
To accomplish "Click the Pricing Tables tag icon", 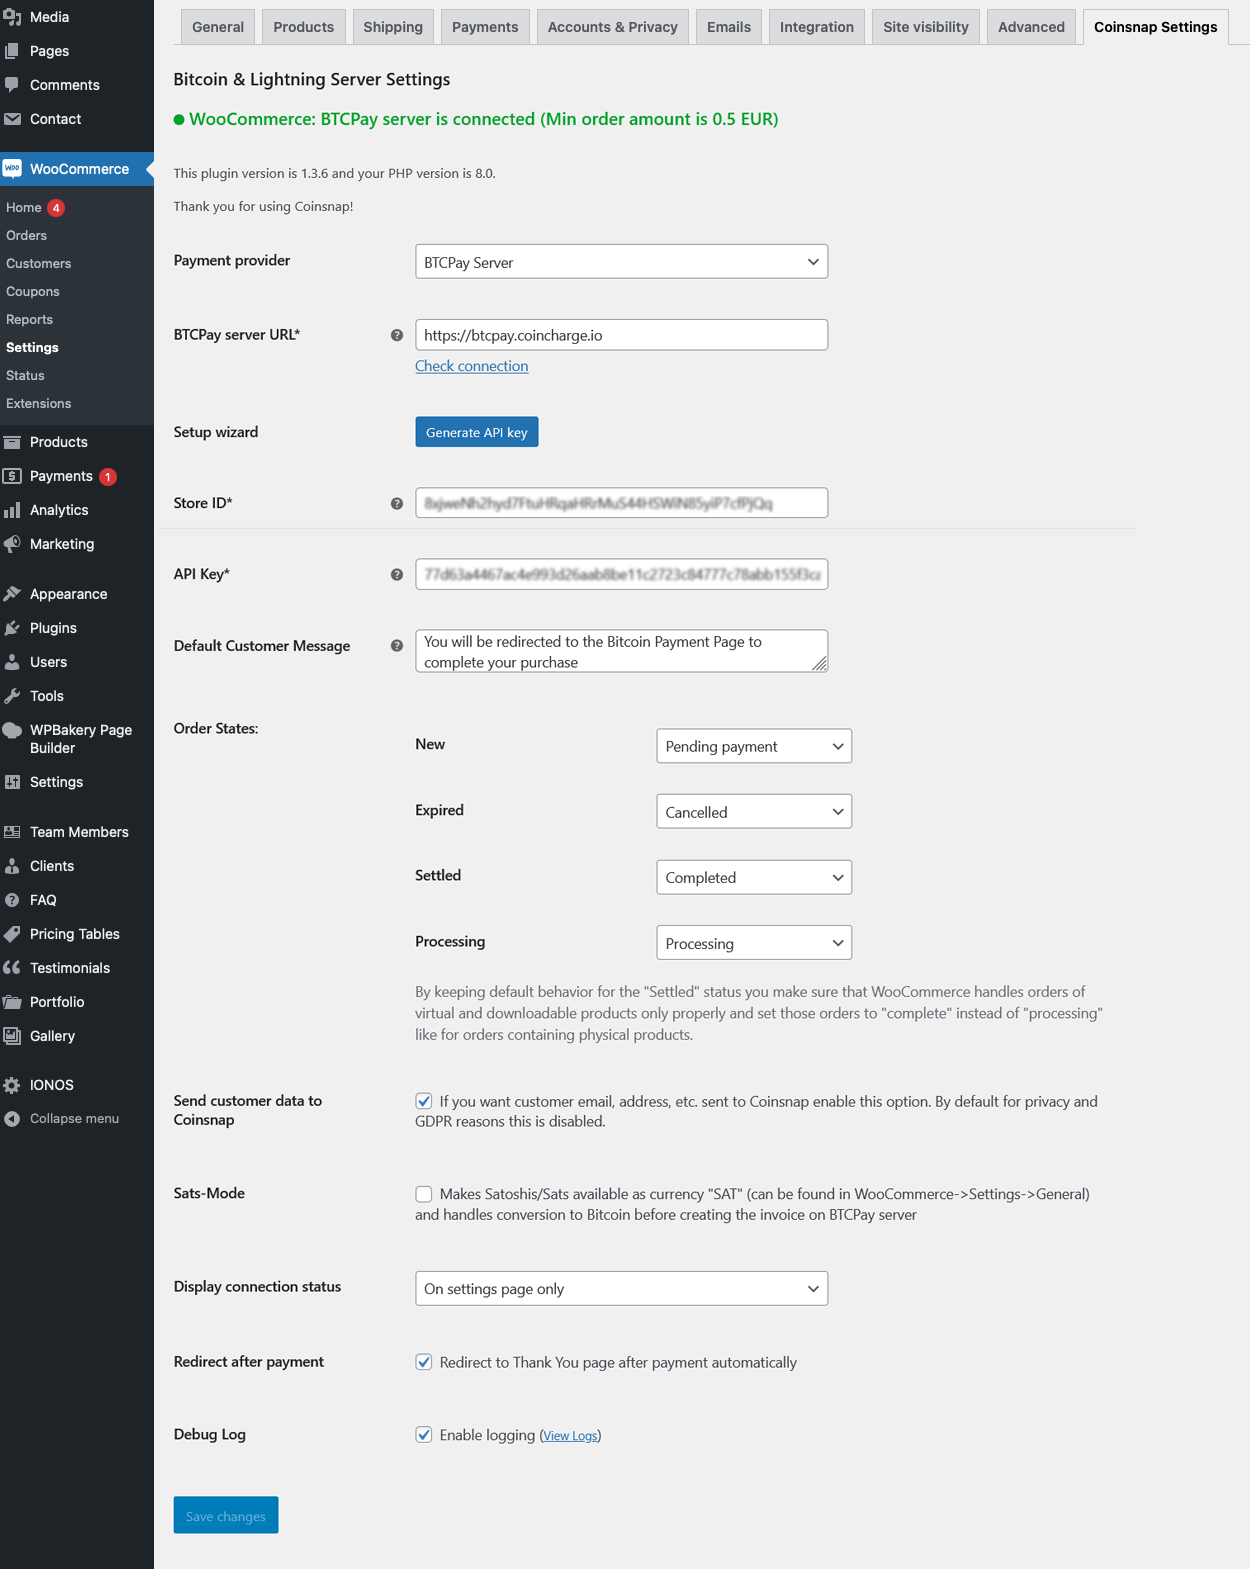I will [12, 934].
